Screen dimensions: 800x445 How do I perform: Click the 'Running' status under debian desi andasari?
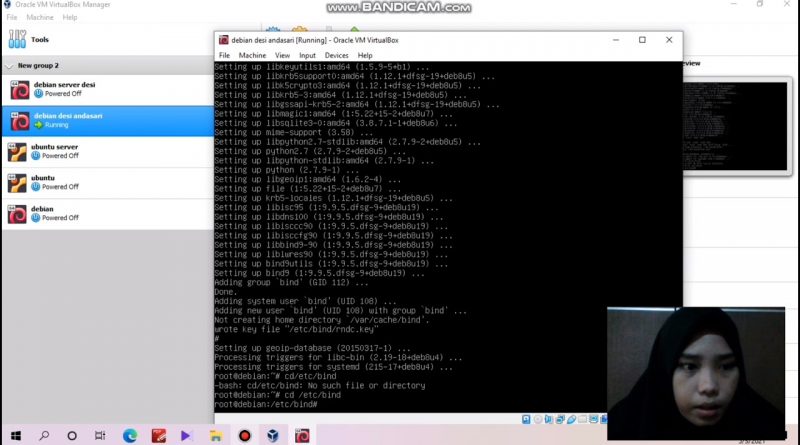[56, 125]
